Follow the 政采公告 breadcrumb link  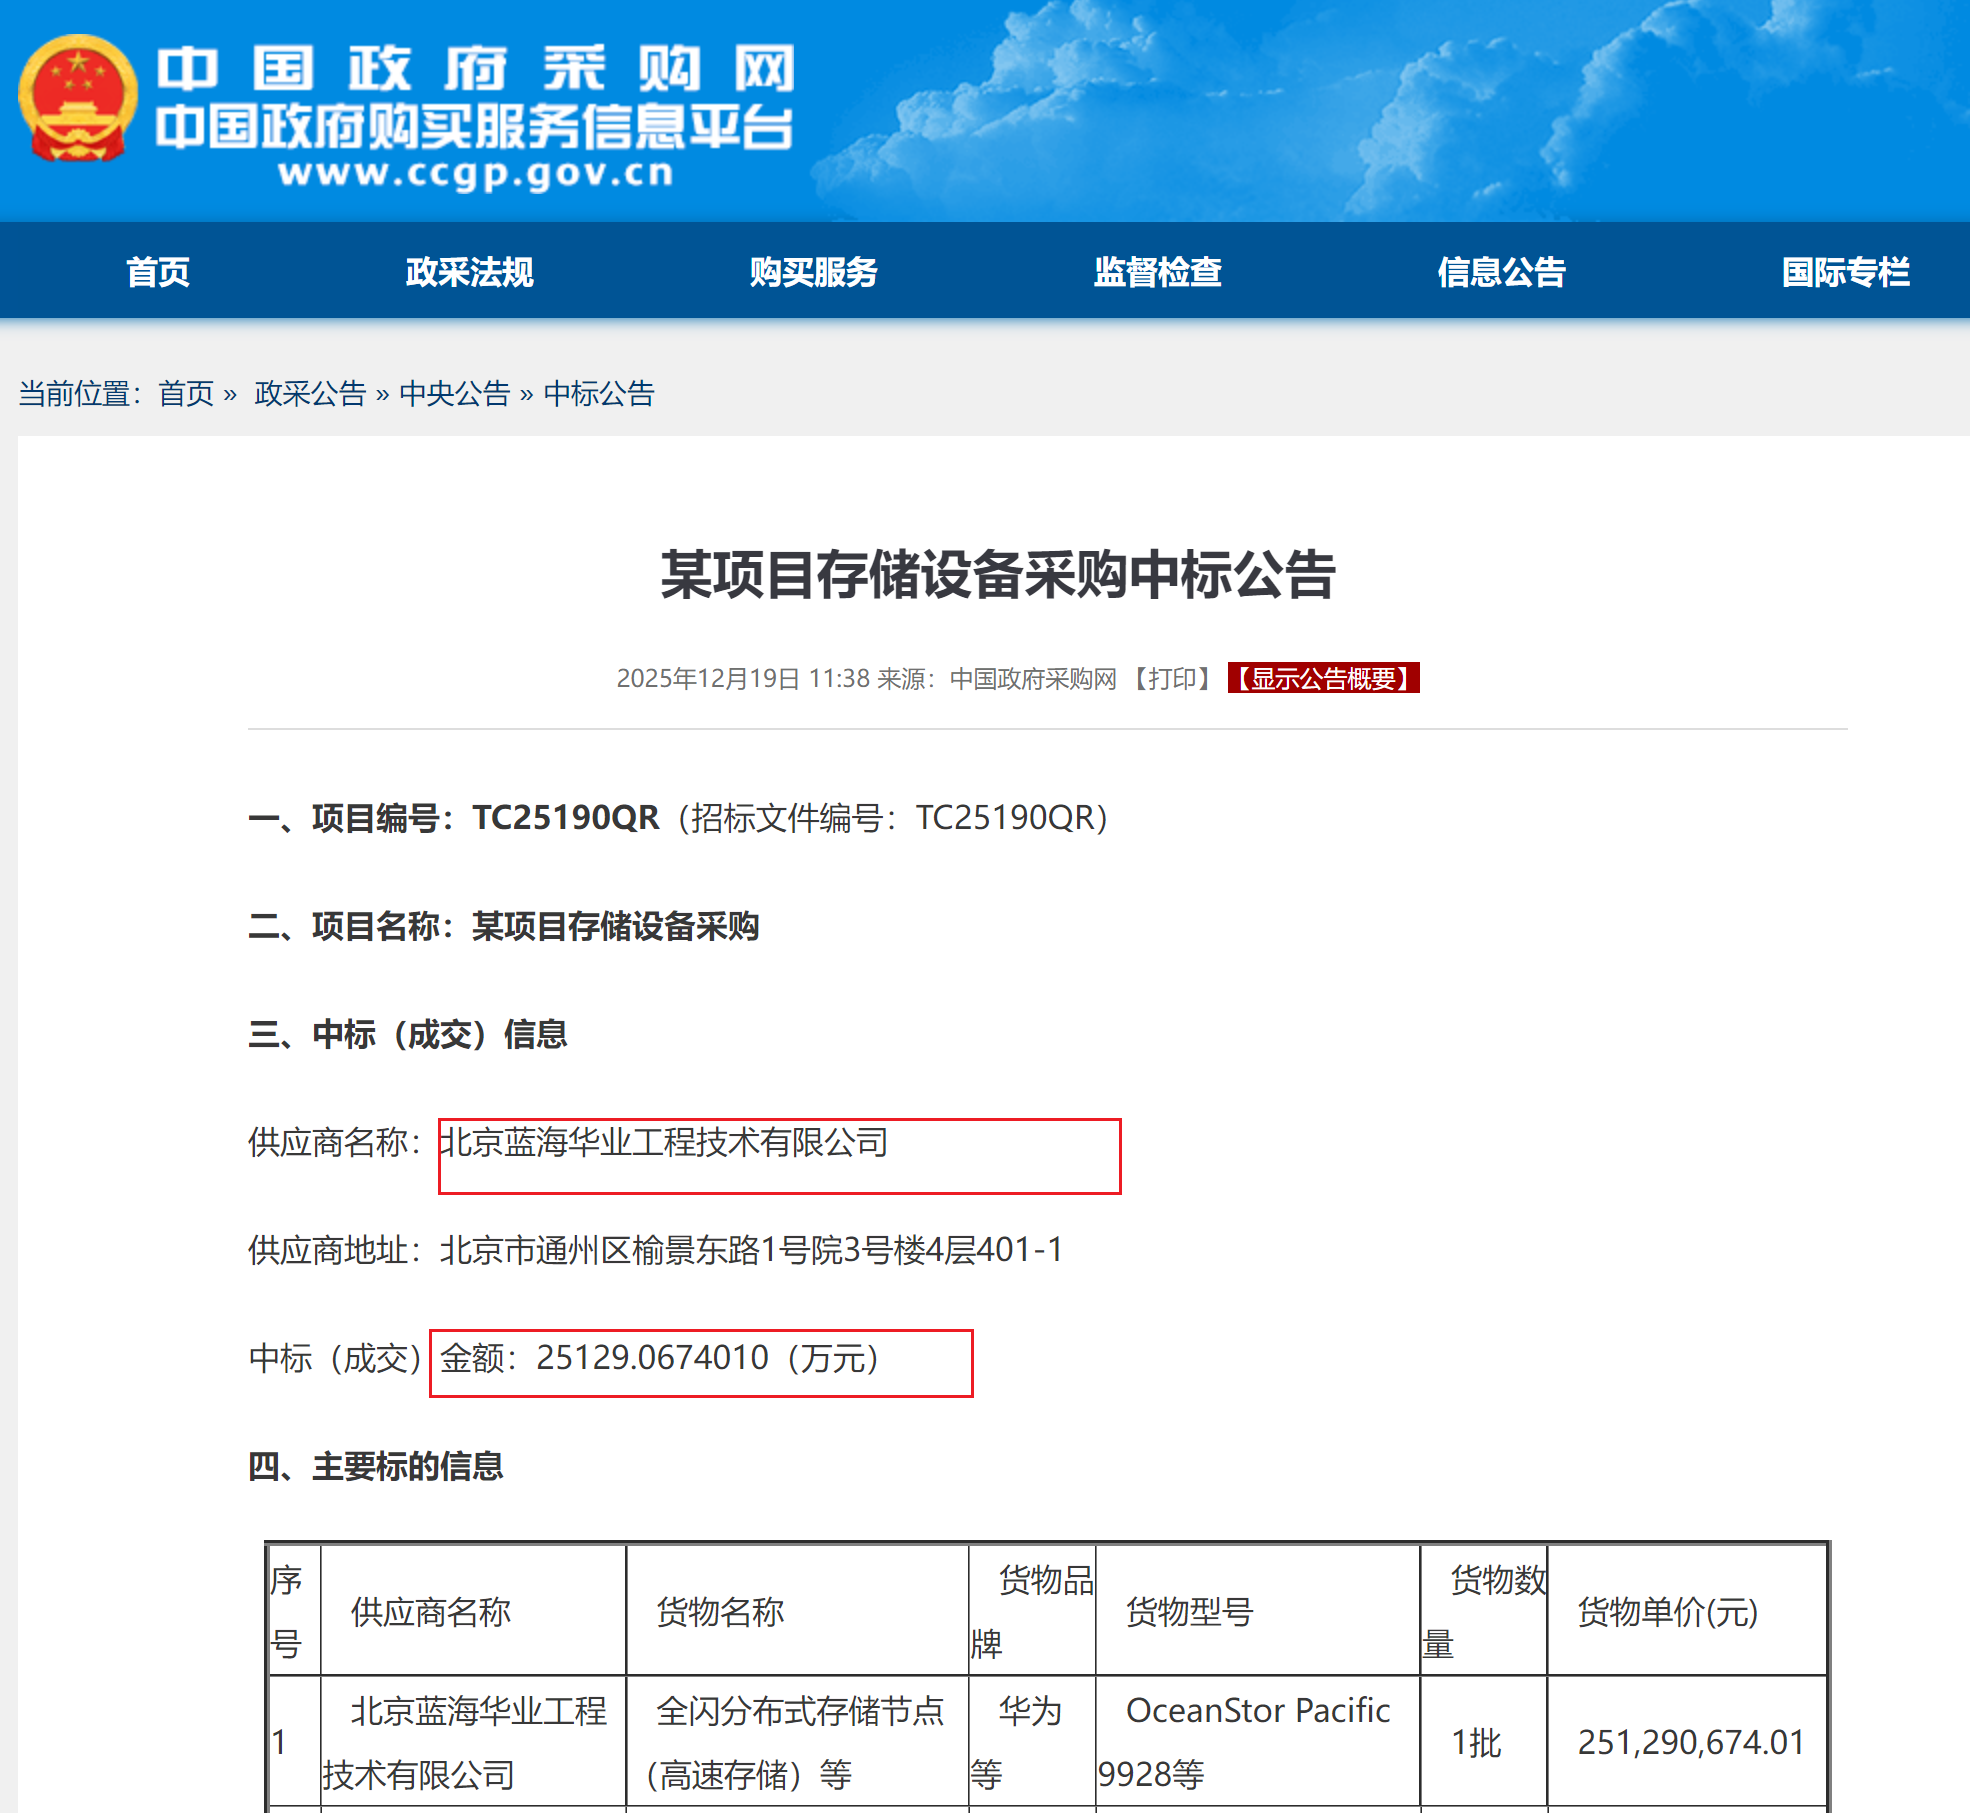click(x=310, y=394)
